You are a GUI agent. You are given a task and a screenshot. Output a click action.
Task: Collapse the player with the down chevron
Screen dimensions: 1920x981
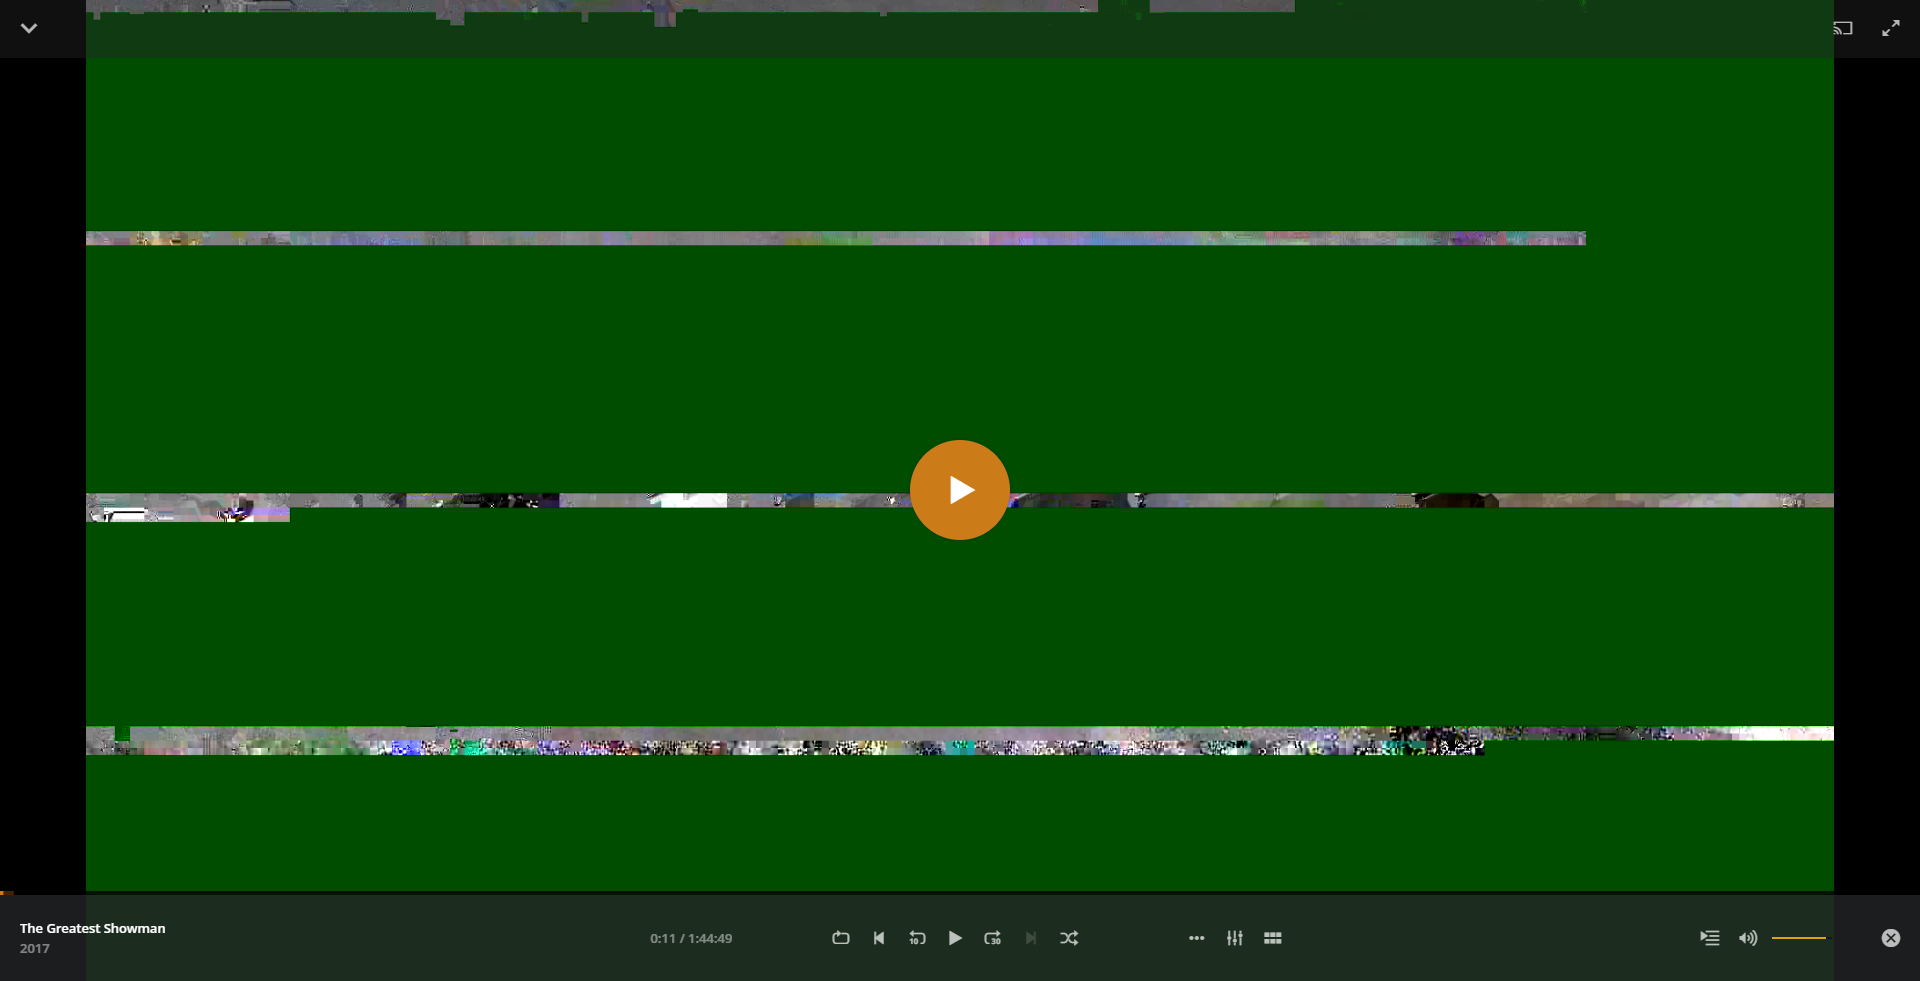29,28
